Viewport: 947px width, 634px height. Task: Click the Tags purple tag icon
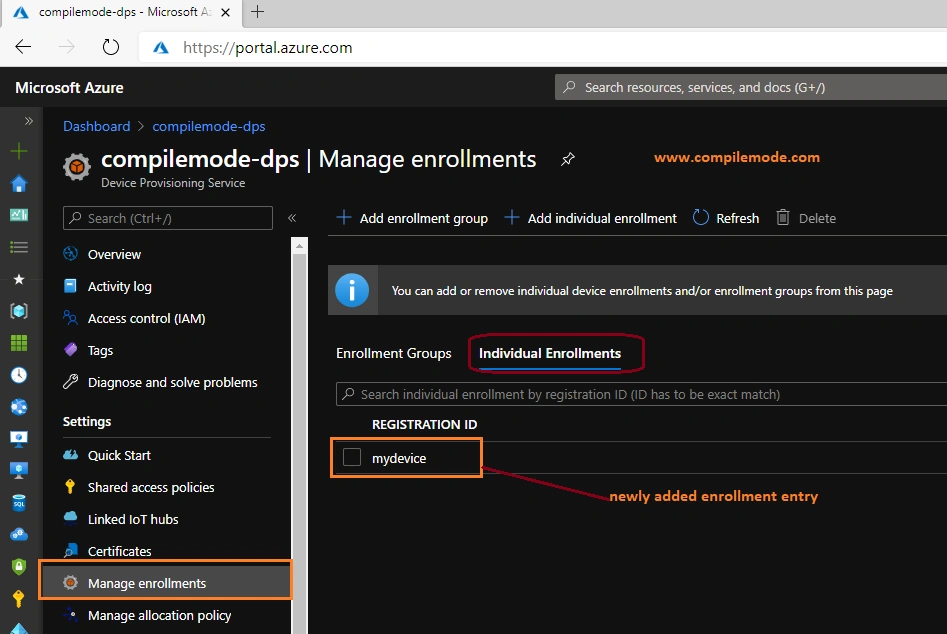point(71,350)
